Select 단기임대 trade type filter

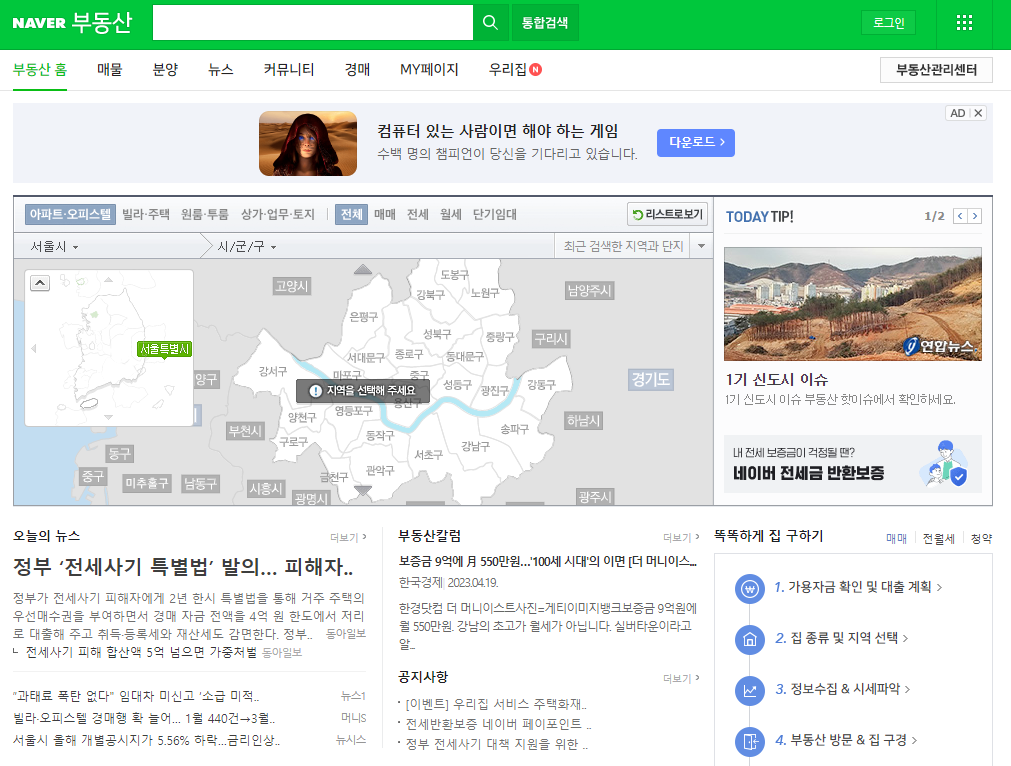pyautogui.click(x=495, y=214)
